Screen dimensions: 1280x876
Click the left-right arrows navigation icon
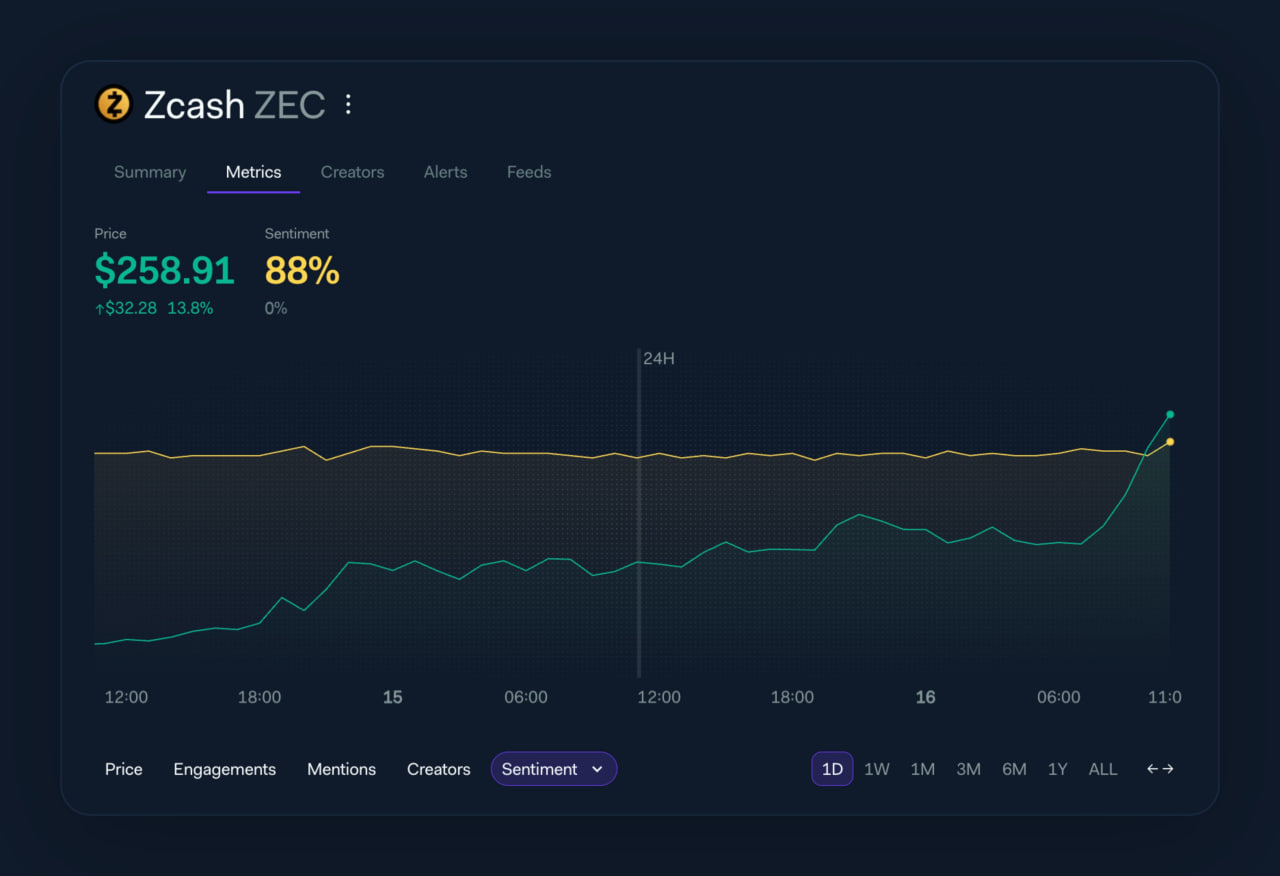point(1160,769)
